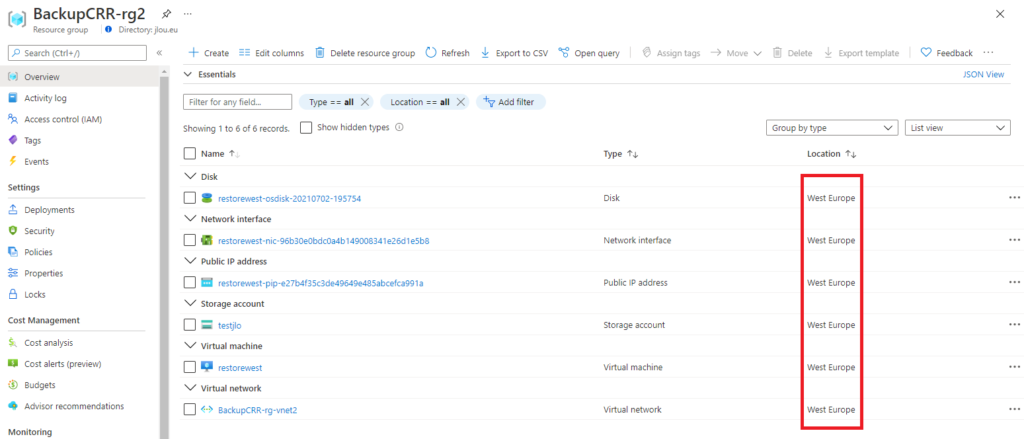Image resolution: width=1024 pixels, height=439 pixels.
Task: Check the restorewest-osdisk row checkbox
Action: pos(190,198)
